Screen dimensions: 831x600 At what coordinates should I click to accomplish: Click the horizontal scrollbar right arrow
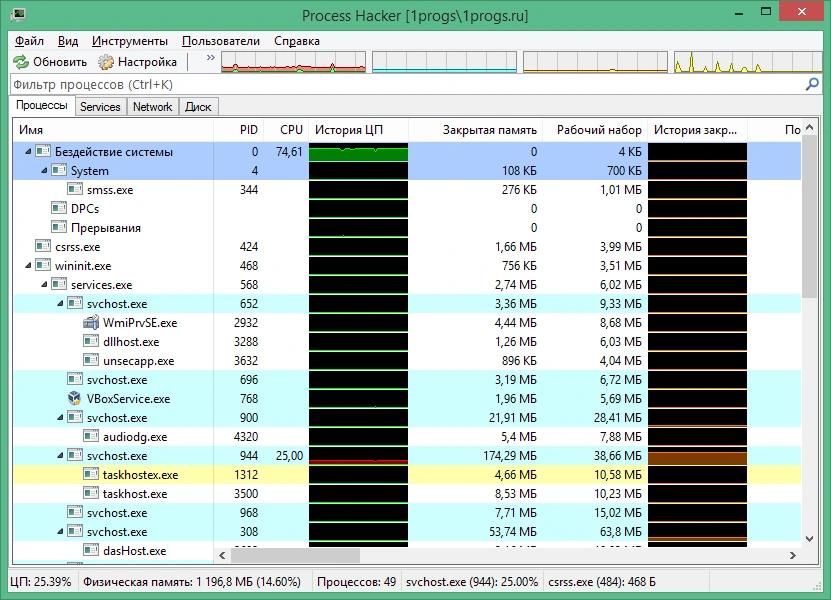pyautogui.click(x=793, y=555)
